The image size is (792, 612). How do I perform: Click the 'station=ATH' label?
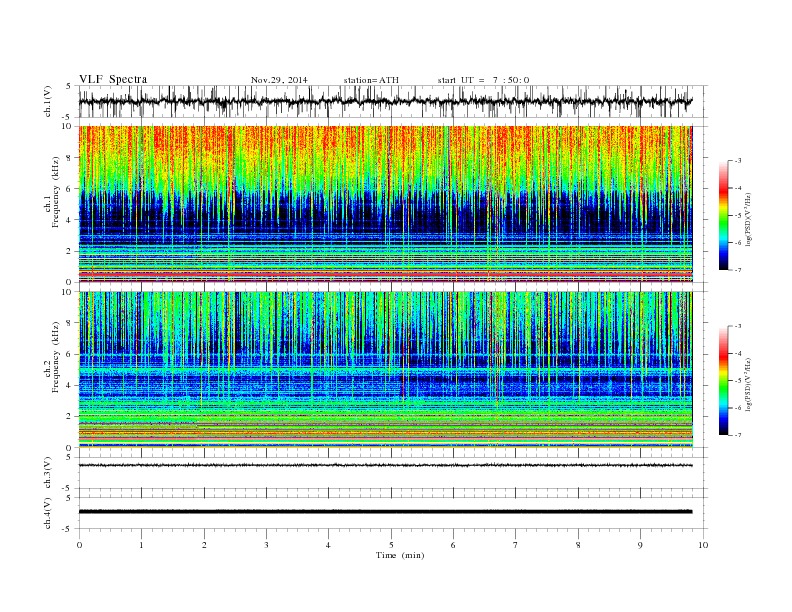tap(371, 80)
